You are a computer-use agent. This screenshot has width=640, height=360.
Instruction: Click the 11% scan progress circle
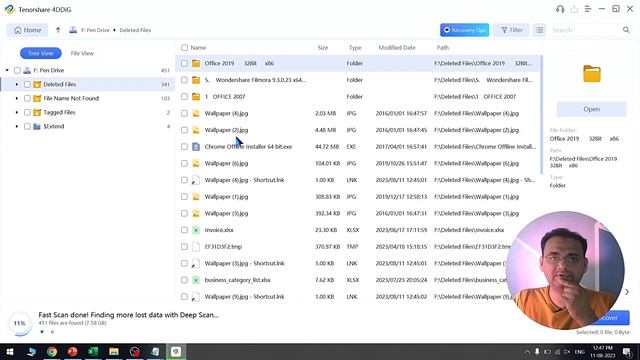coord(20,323)
